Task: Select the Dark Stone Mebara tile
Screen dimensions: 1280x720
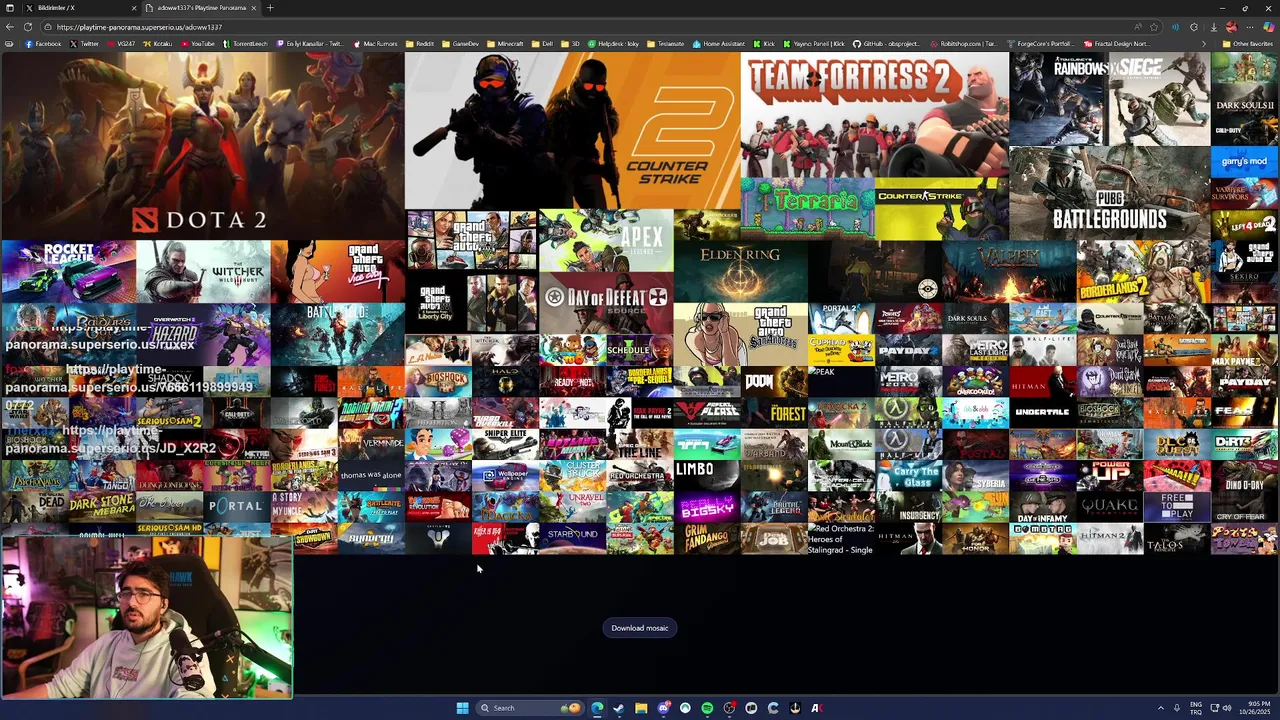Action: (101, 506)
